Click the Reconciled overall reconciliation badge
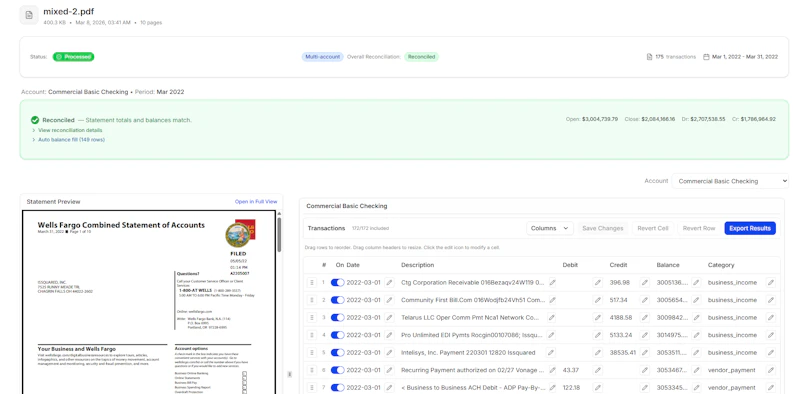The height and width of the screenshot is (394, 800). coord(421,57)
